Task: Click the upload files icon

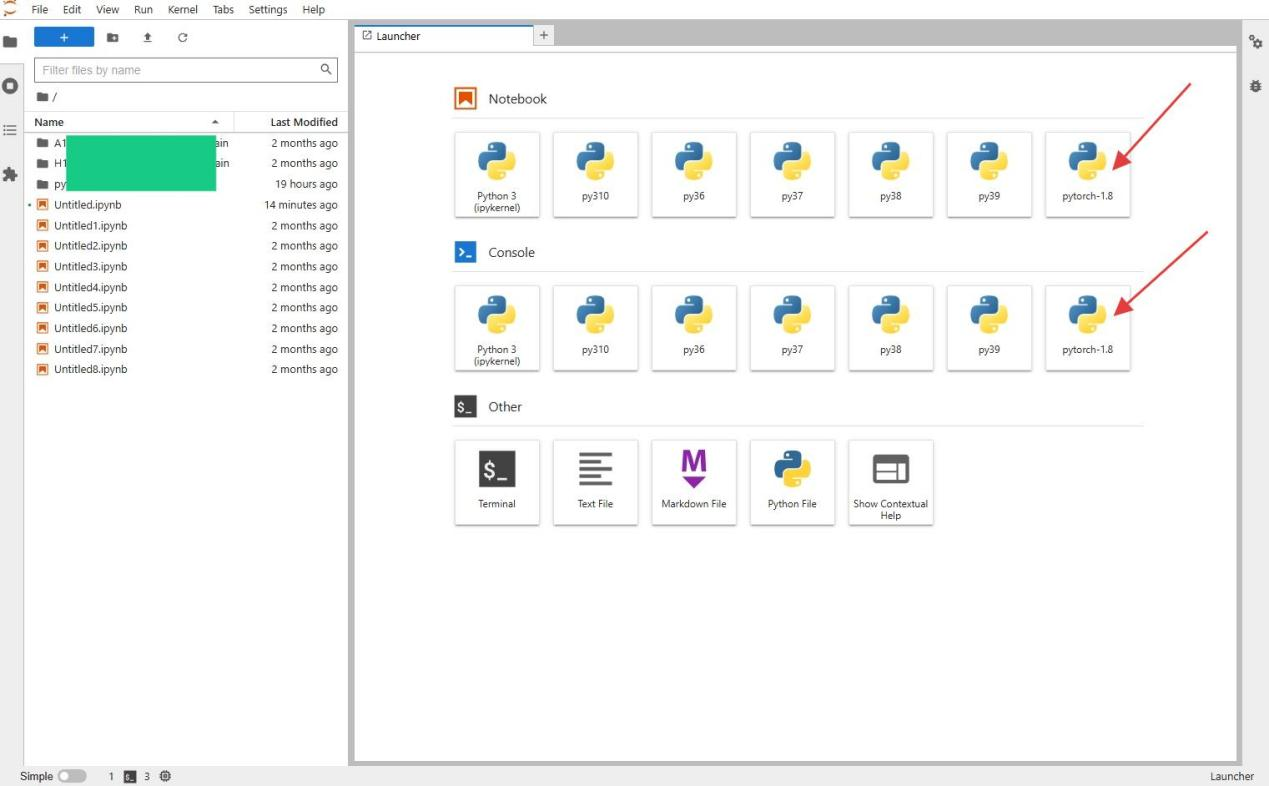Action: (147, 37)
